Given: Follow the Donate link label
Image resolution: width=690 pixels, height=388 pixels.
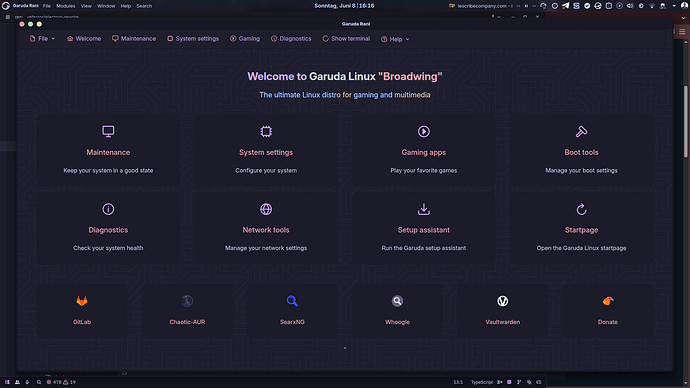Looking at the screenshot, I should pos(608,322).
